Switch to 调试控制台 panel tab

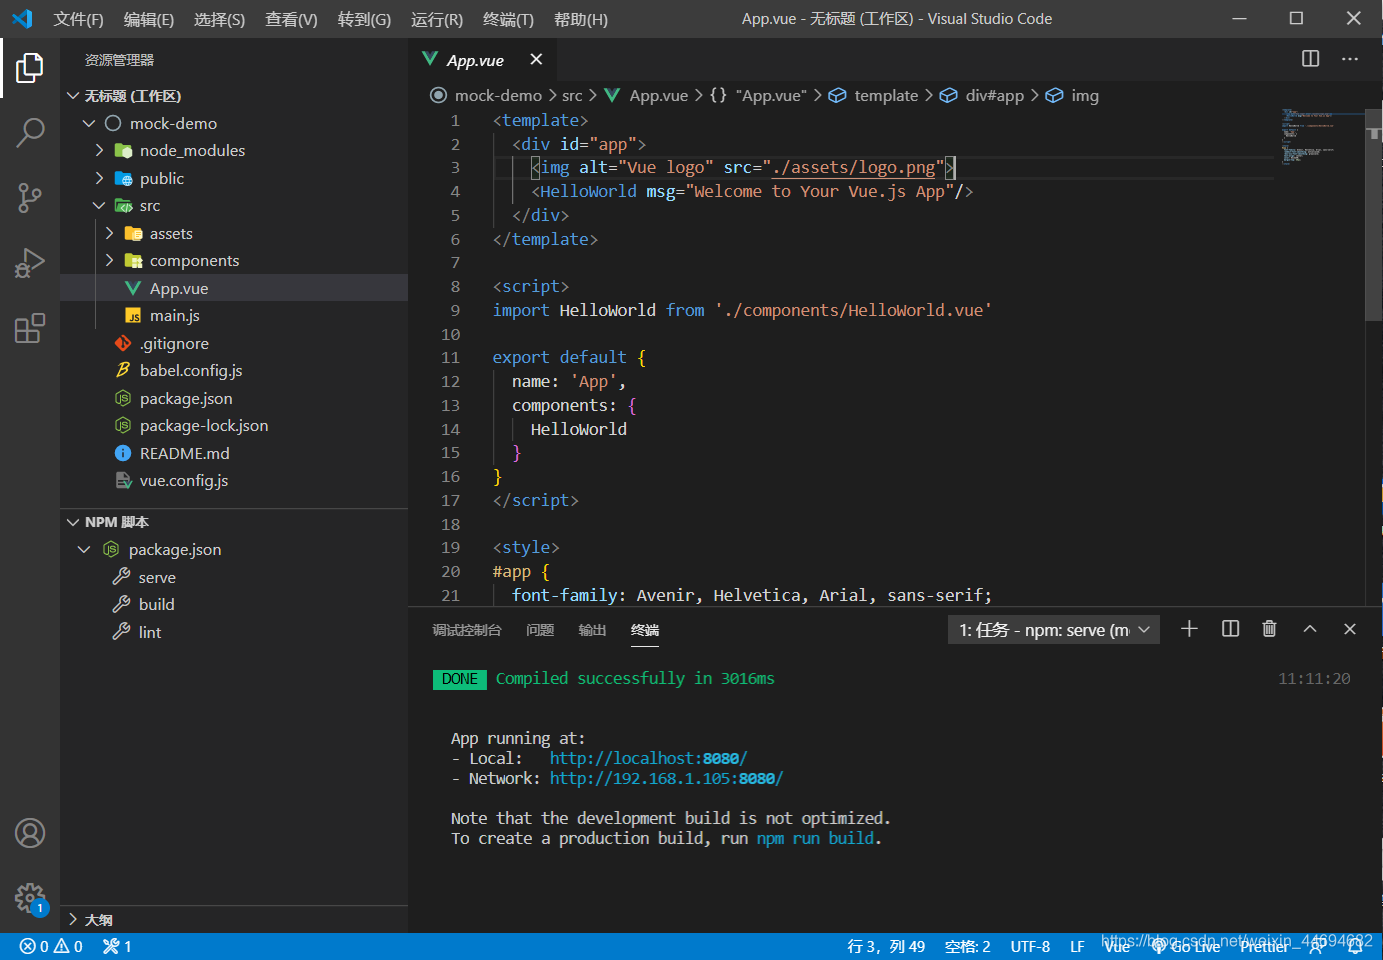(467, 629)
